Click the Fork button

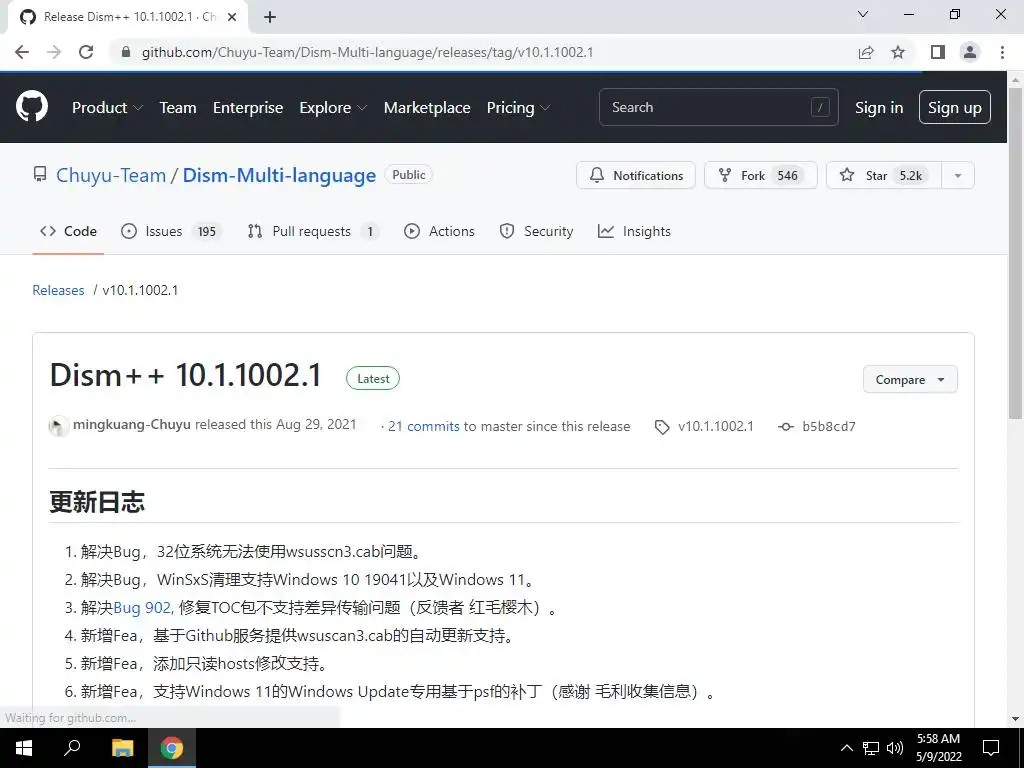point(761,175)
